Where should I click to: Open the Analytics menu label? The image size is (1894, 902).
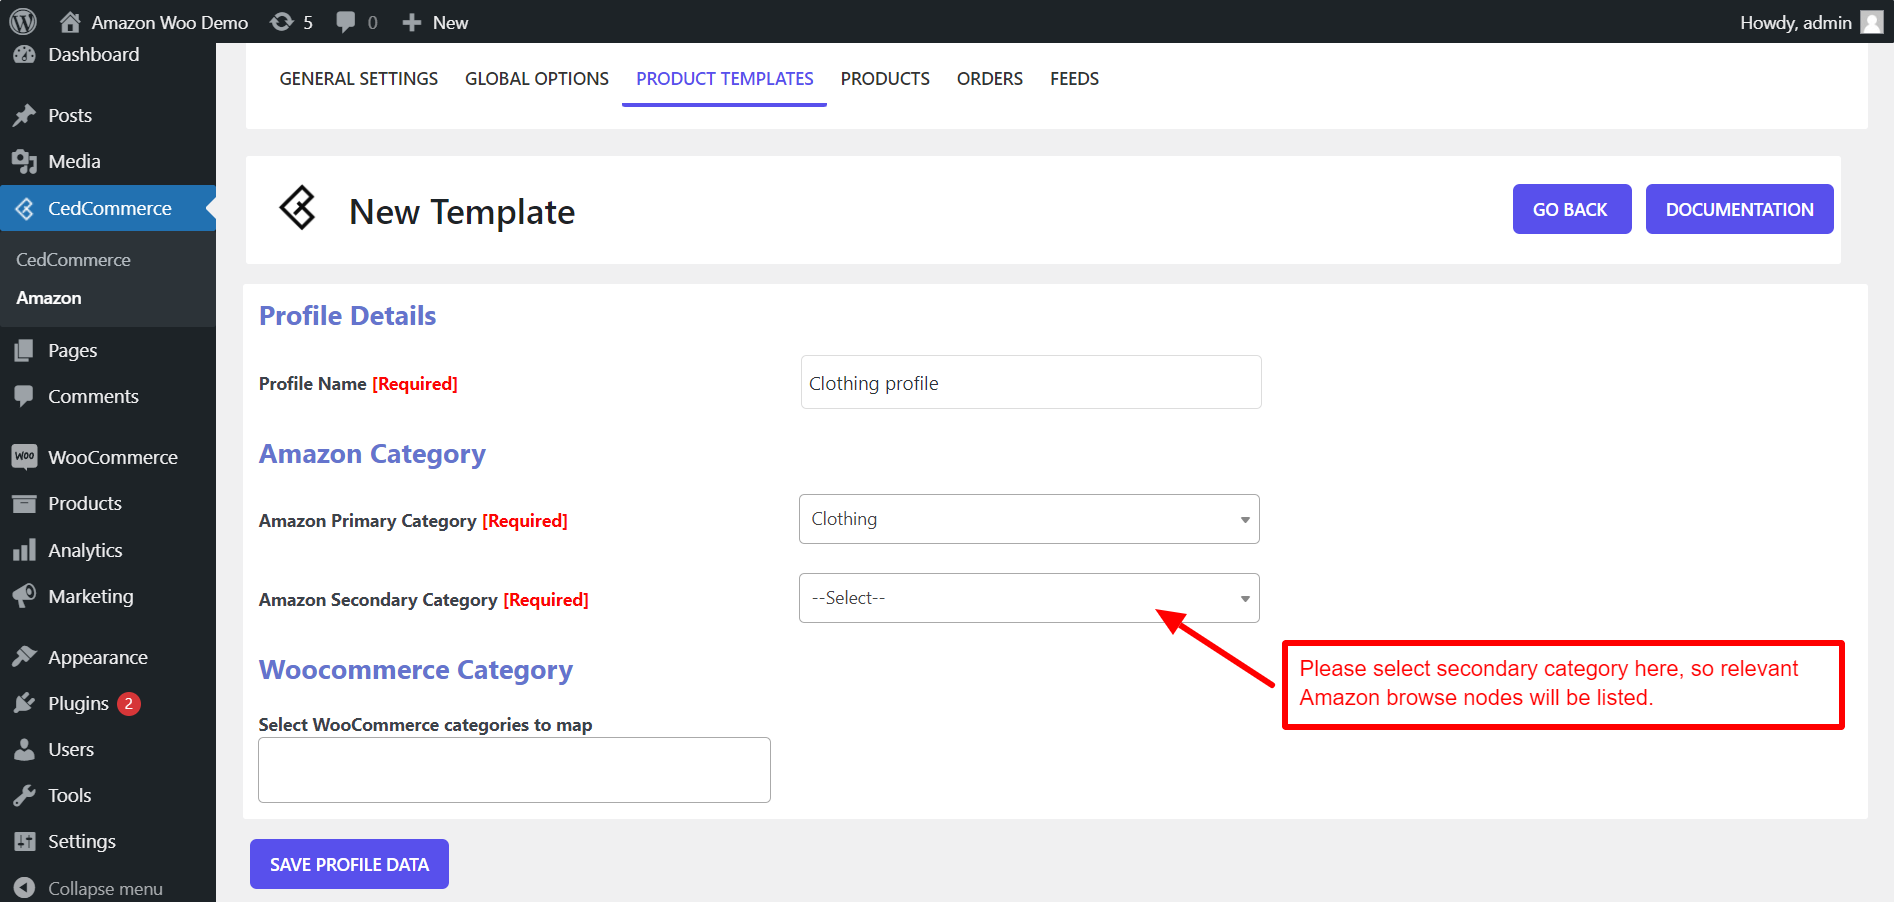[x=85, y=550]
